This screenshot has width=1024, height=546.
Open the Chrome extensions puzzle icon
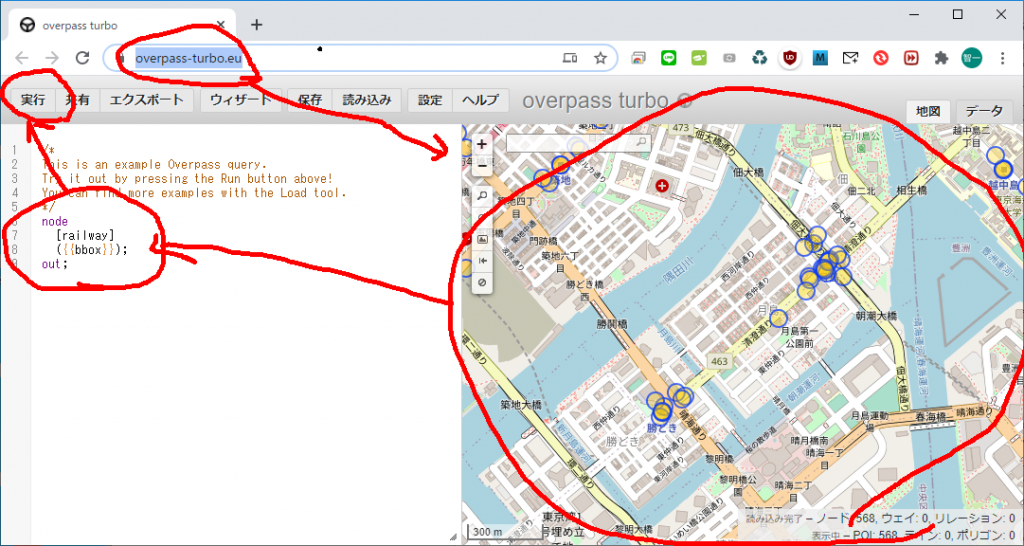941,58
